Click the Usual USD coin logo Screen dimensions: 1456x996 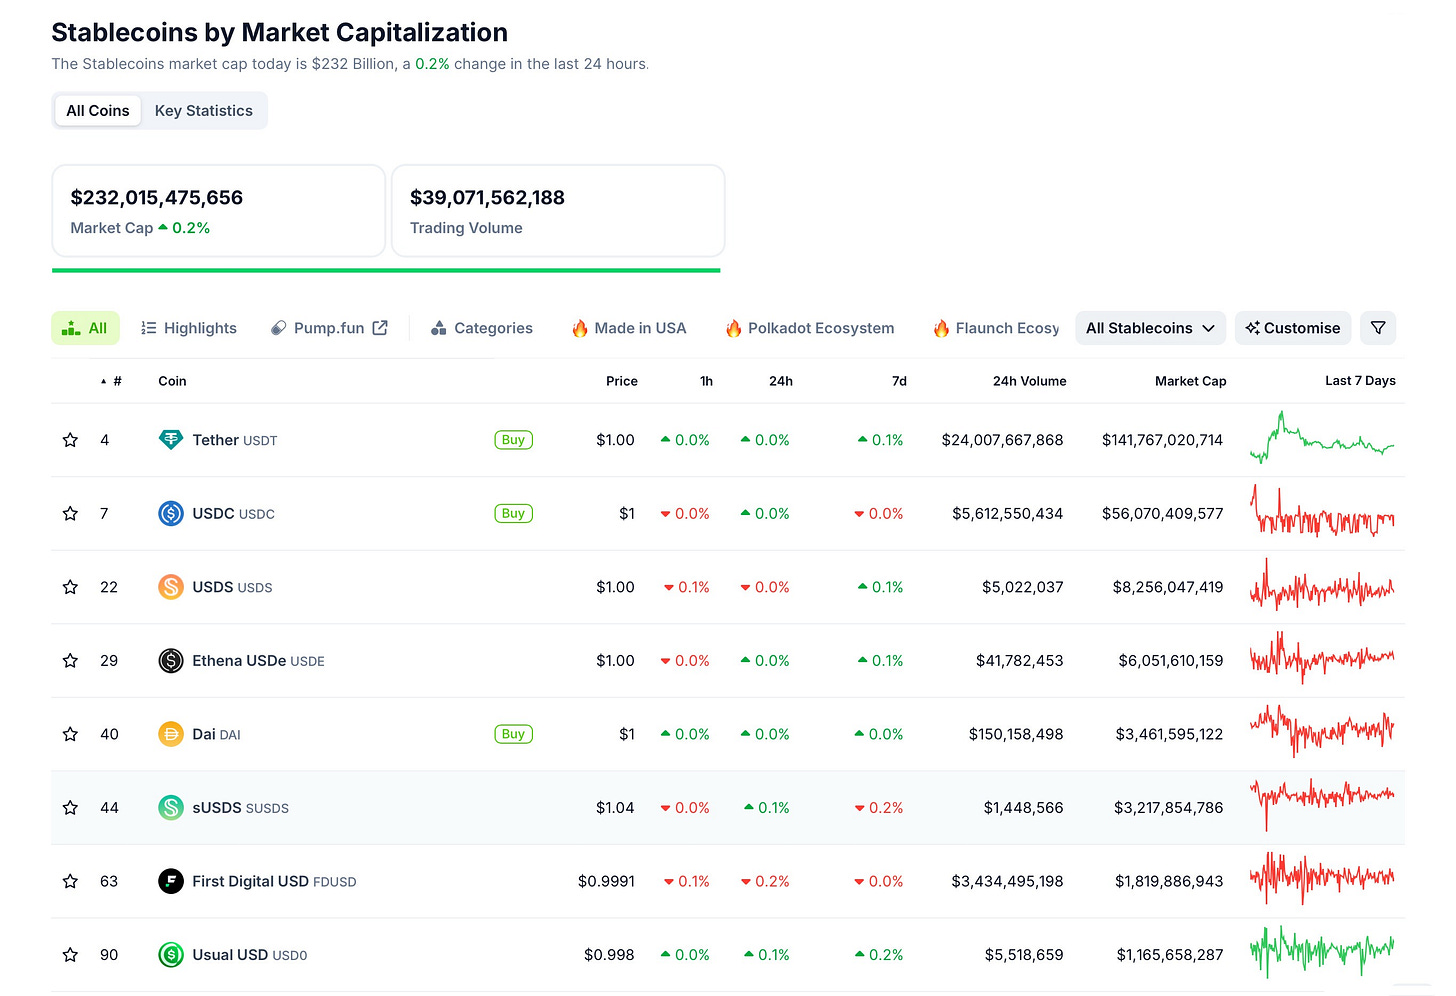pos(171,955)
